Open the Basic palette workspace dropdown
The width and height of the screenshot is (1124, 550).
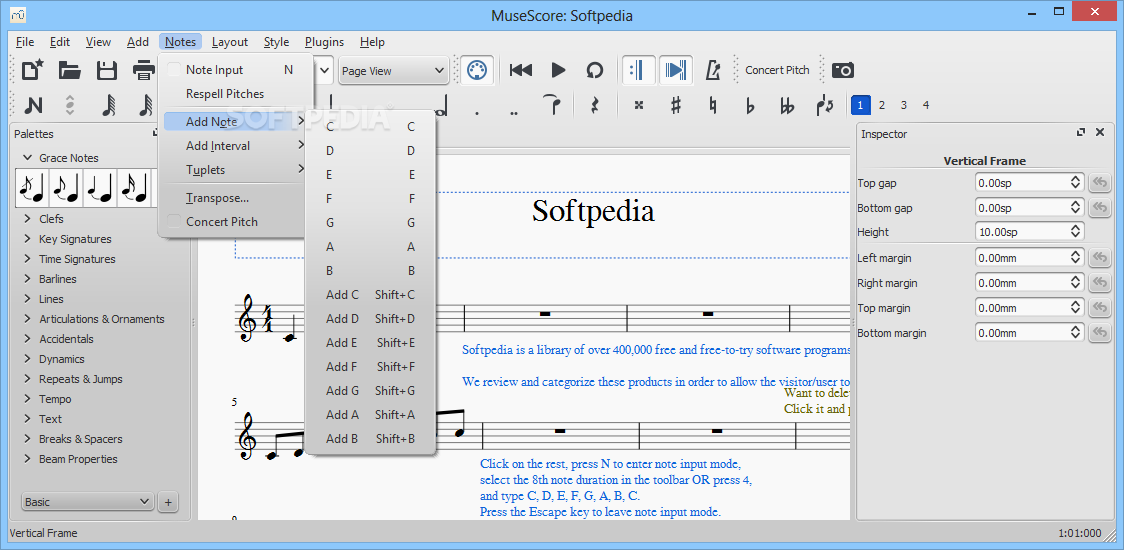[x=88, y=502]
